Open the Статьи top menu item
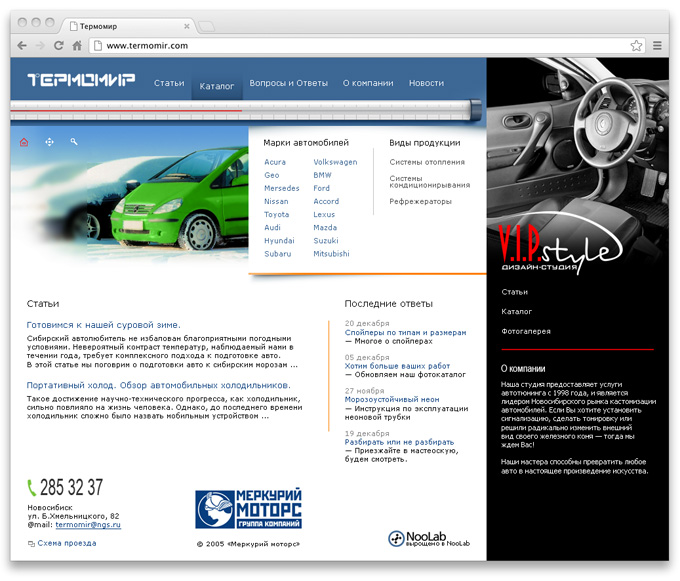Image resolution: width=680 pixels, height=581 pixels. [x=169, y=83]
